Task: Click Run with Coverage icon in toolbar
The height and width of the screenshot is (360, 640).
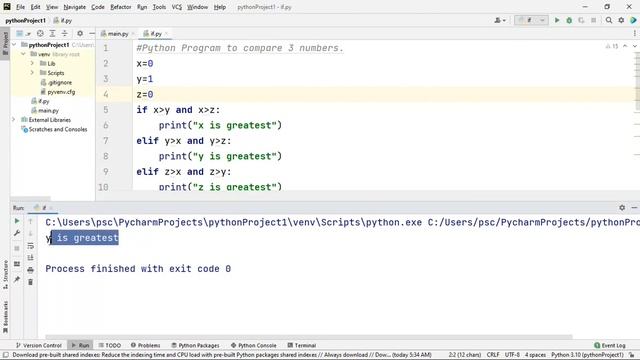Action: [581, 20]
